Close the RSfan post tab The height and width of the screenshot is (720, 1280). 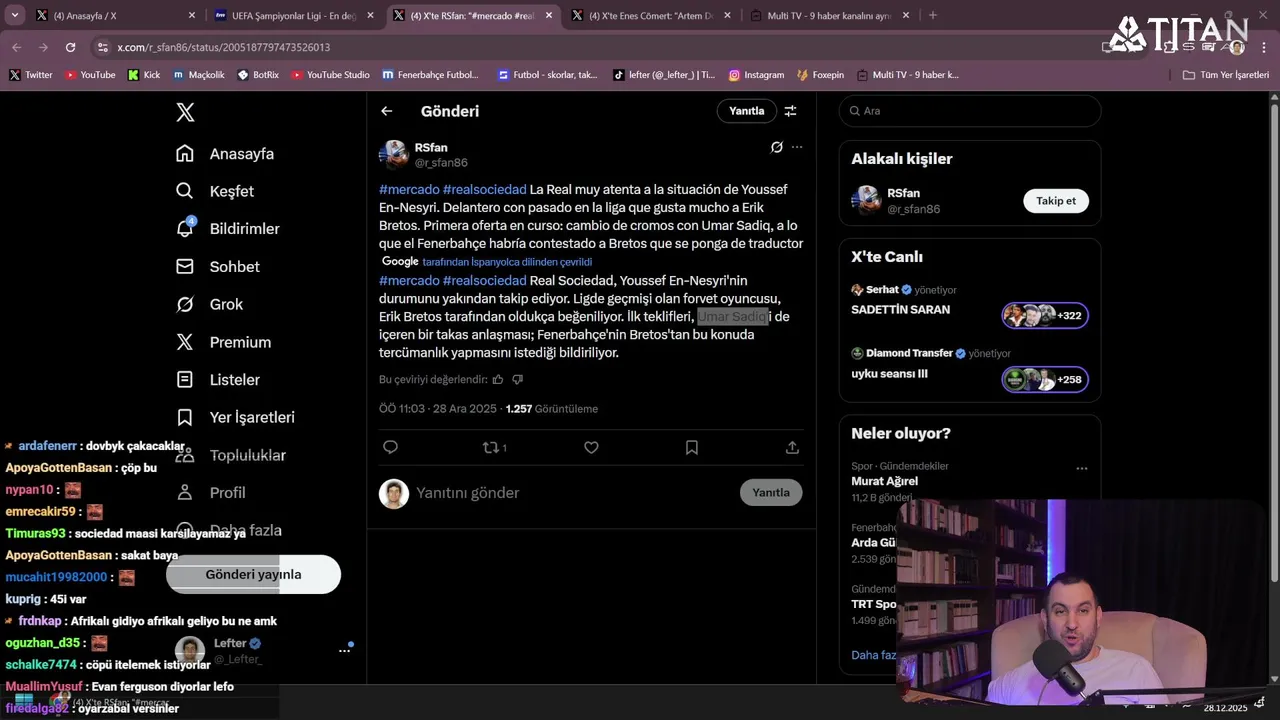(x=548, y=15)
